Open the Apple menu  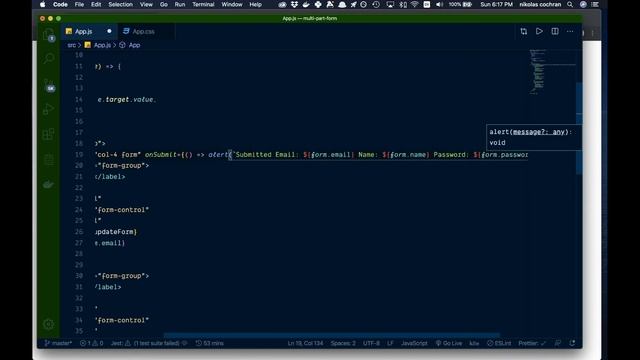[x=42, y=4]
